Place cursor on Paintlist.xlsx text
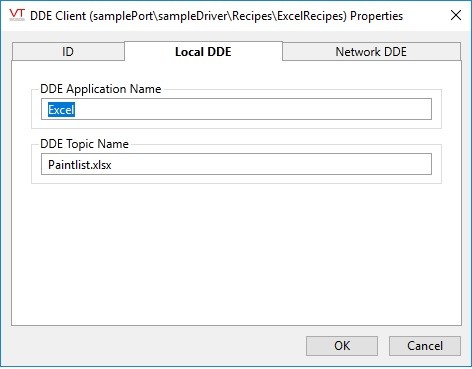 coord(80,165)
